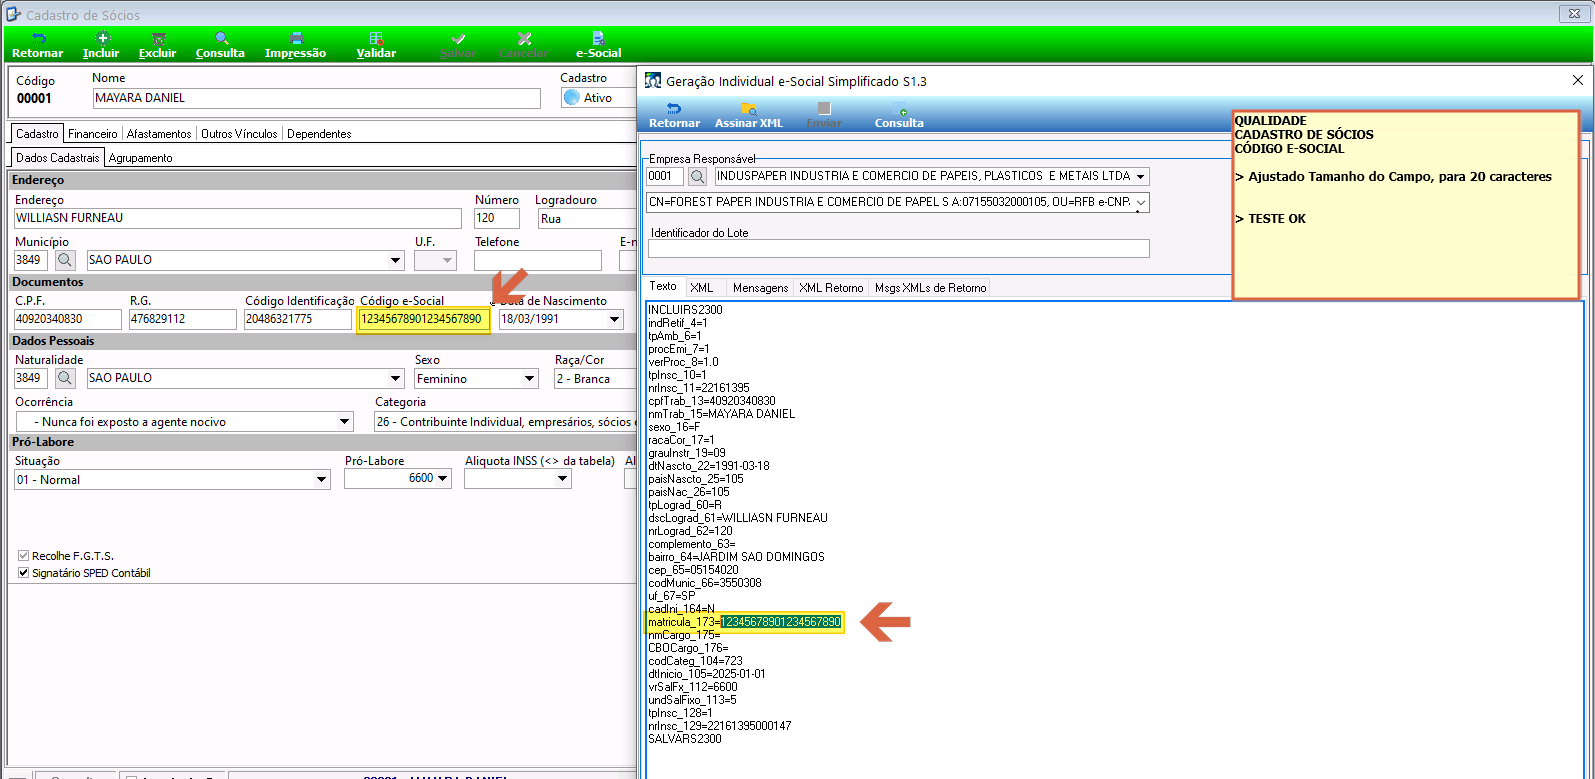Screen dimensions: 1595x779
Task: Switch to the Dependentes tab
Action: 319,133
